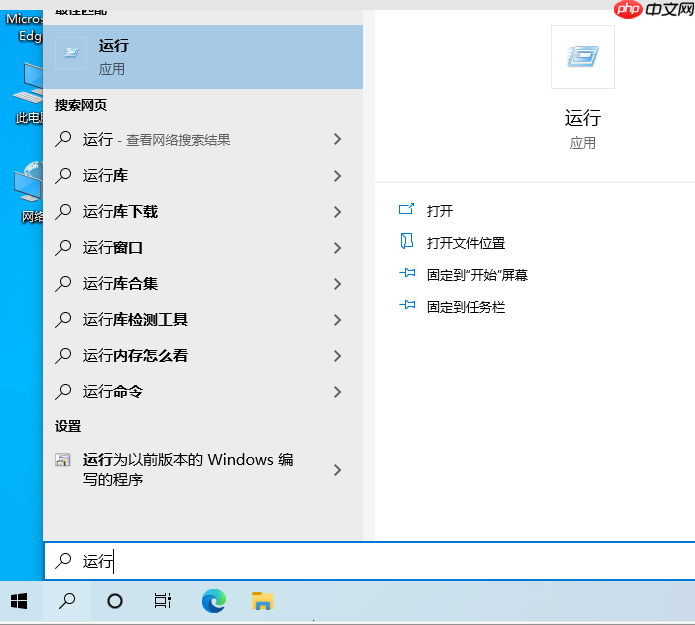The image size is (695, 625).
Task: Click the large 运行 app icon in preview pane
Action: click(x=582, y=57)
